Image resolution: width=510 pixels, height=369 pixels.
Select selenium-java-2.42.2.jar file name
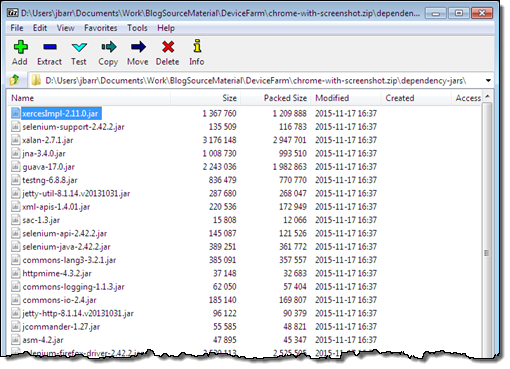click(66, 247)
